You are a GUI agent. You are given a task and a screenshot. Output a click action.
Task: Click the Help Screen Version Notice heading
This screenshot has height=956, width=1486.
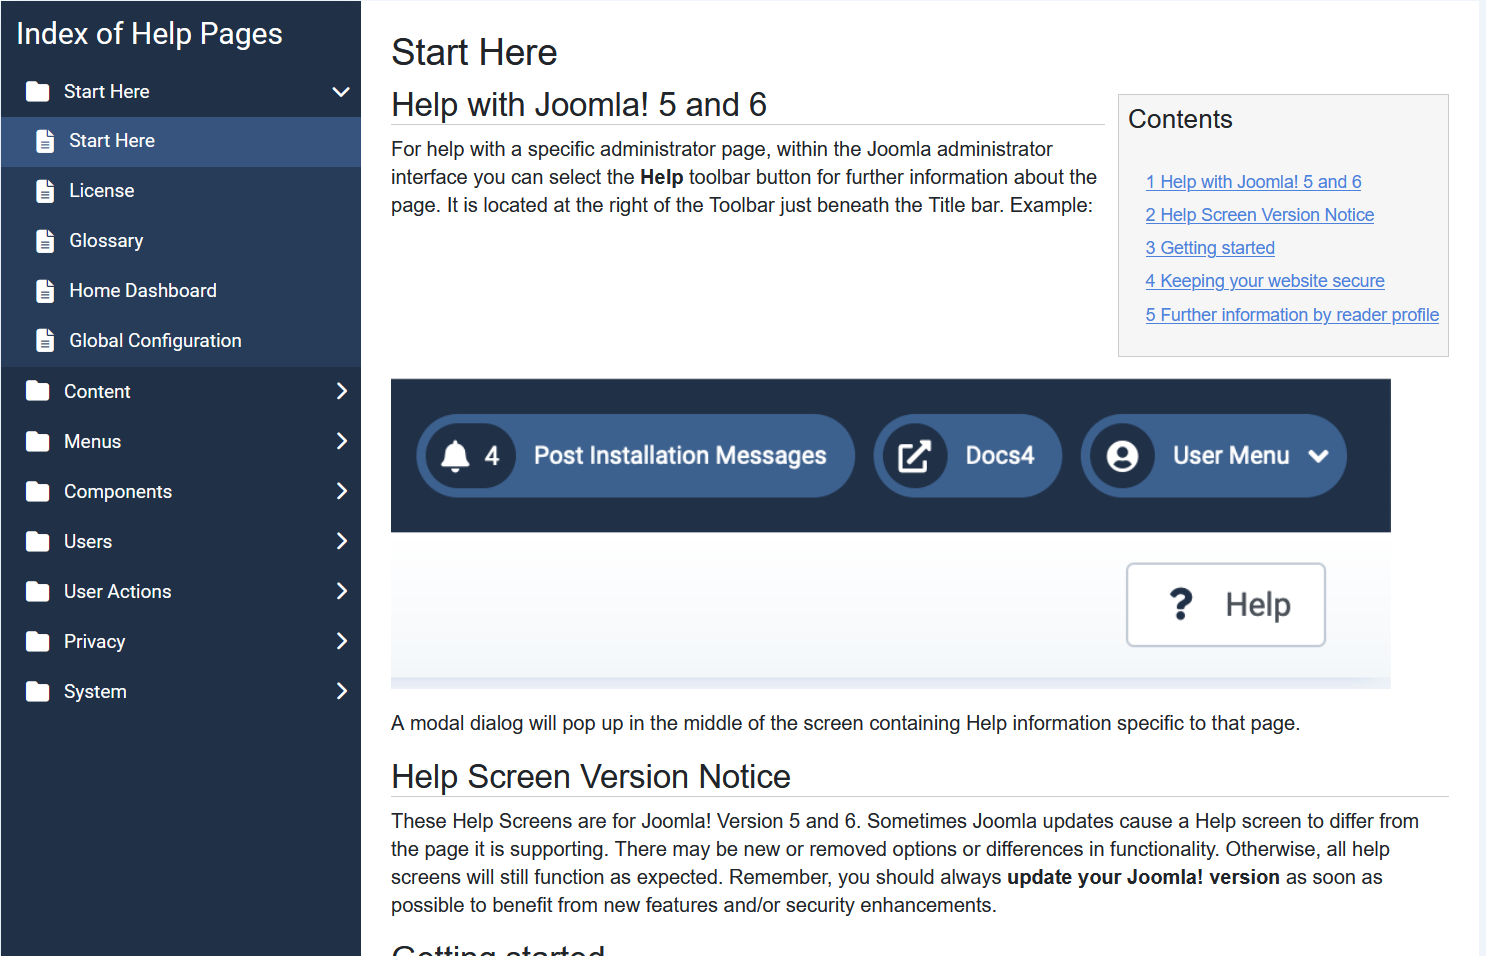click(x=590, y=777)
